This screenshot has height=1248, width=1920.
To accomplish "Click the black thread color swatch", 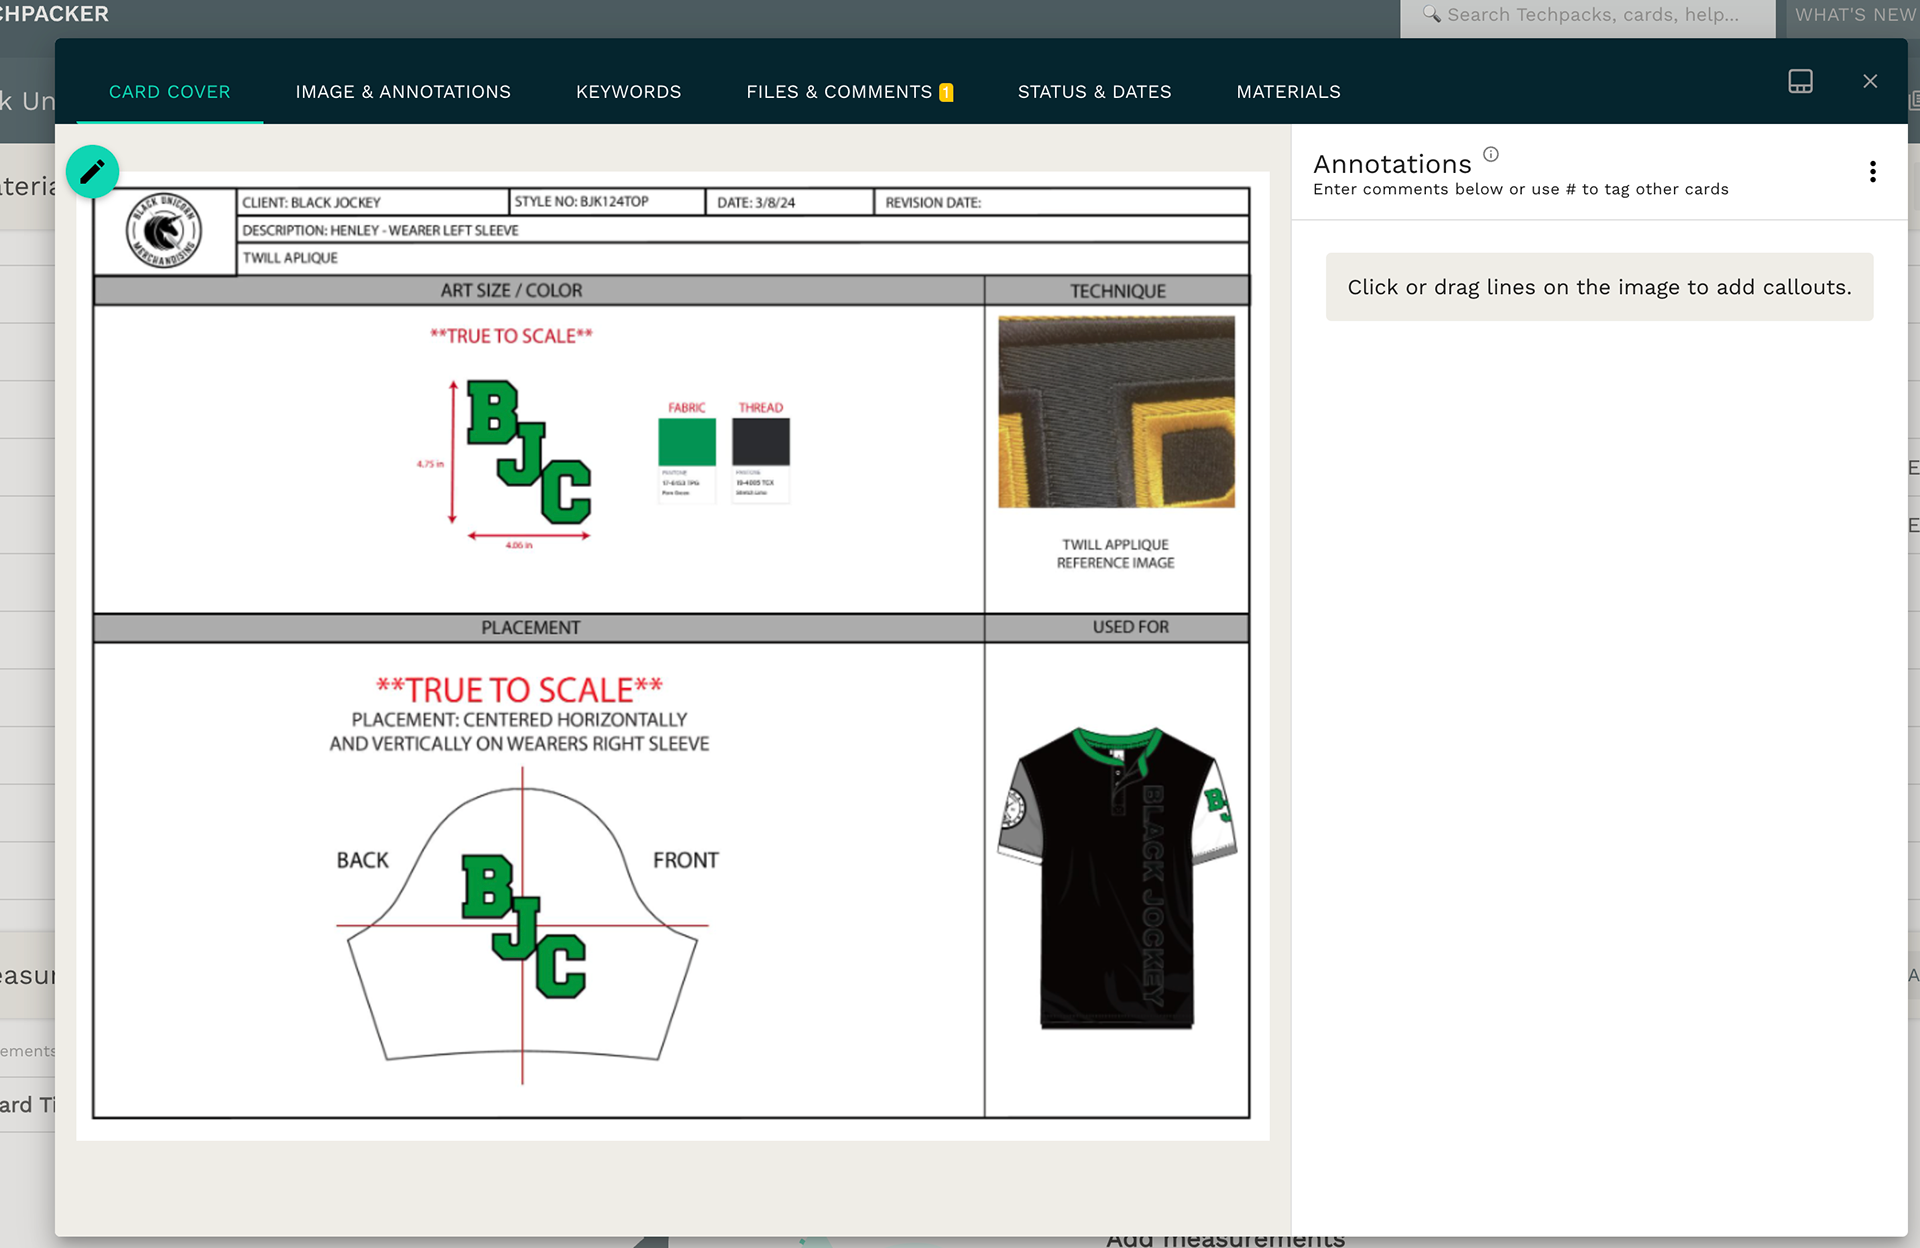I will click(x=761, y=442).
